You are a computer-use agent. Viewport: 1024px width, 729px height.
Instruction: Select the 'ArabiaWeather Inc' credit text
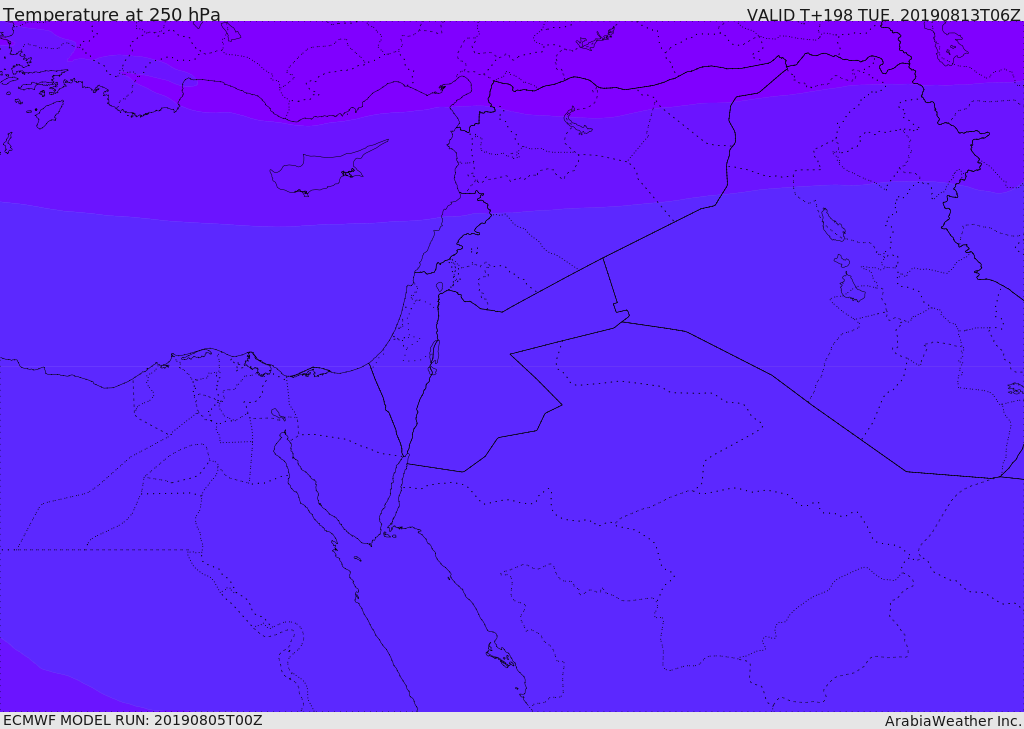[x=953, y=721]
